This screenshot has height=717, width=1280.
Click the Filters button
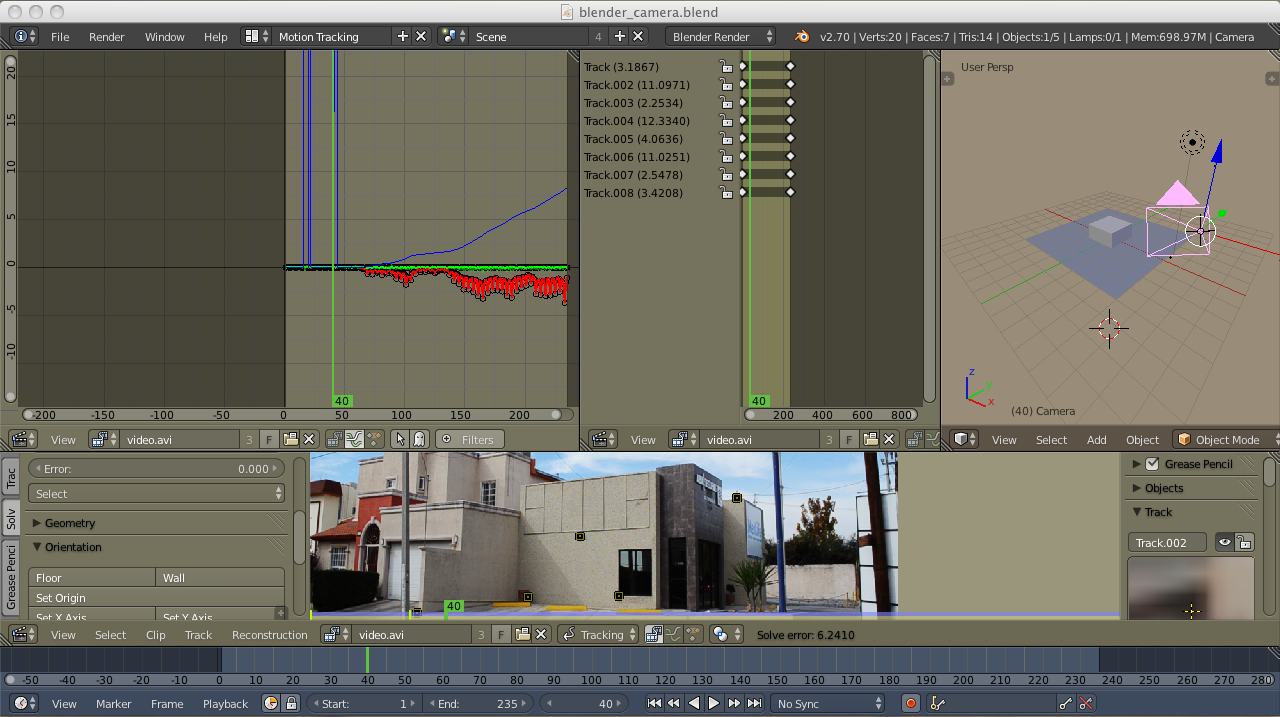click(x=469, y=439)
